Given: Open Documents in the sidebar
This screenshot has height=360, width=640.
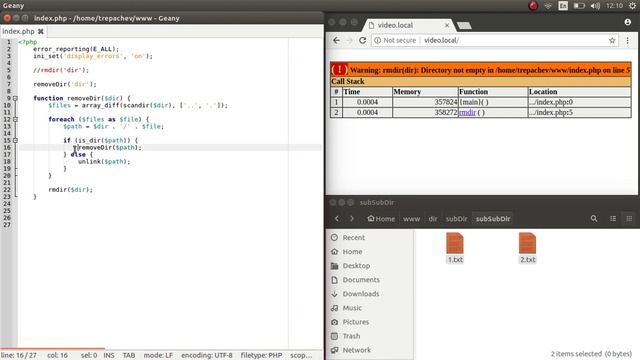Looking at the screenshot, I should click(361, 280).
